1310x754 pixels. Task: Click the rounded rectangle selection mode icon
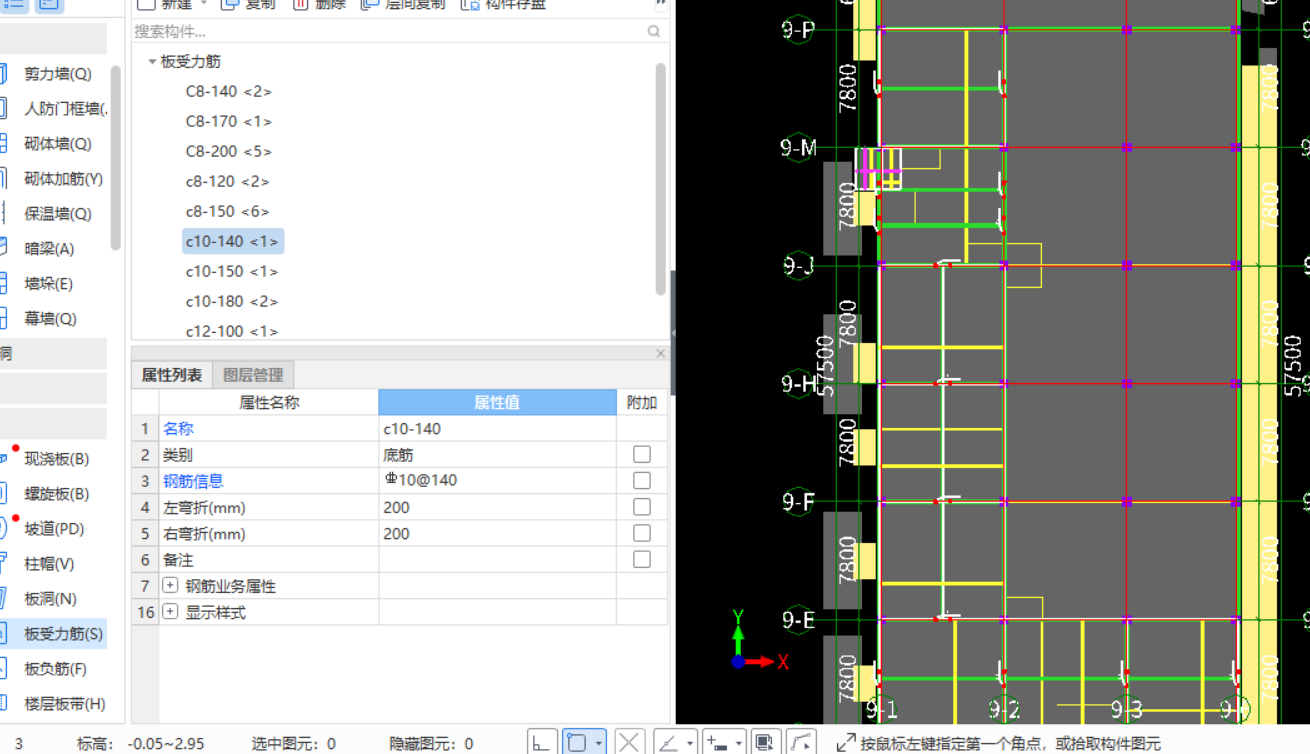577,742
